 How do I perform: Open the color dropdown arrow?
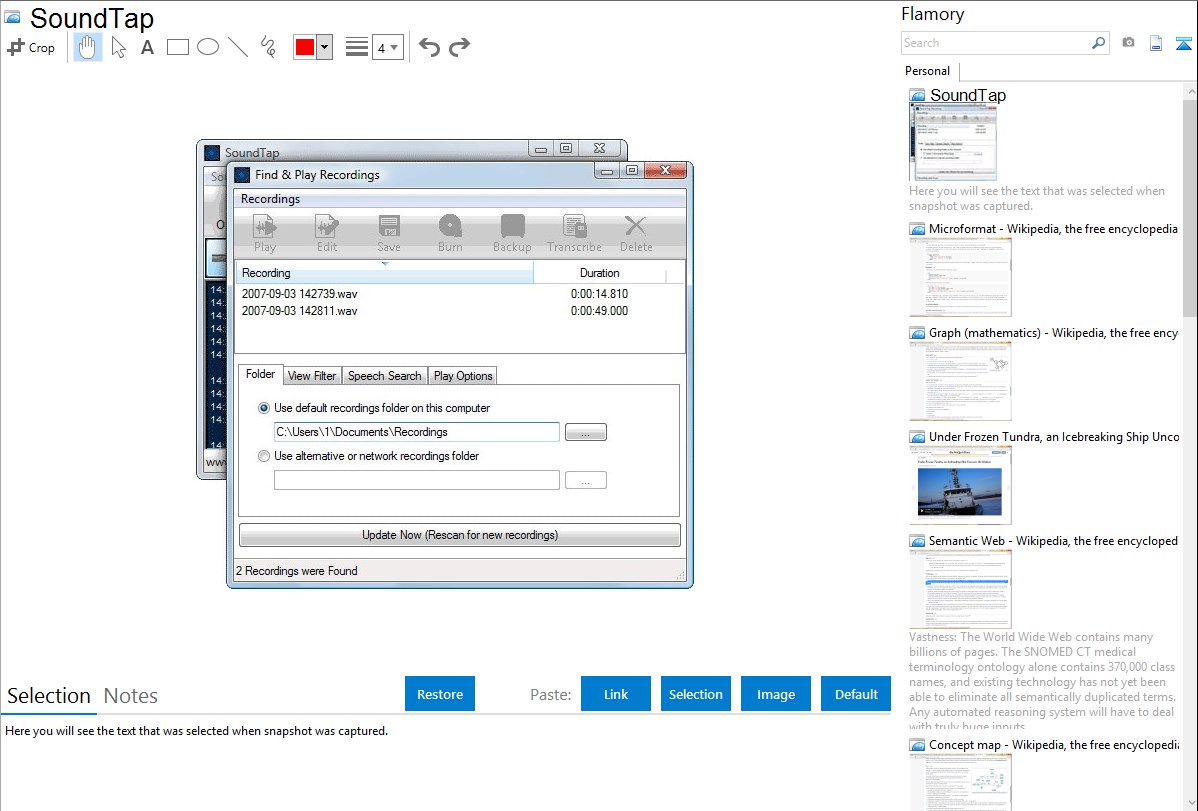[x=324, y=47]
